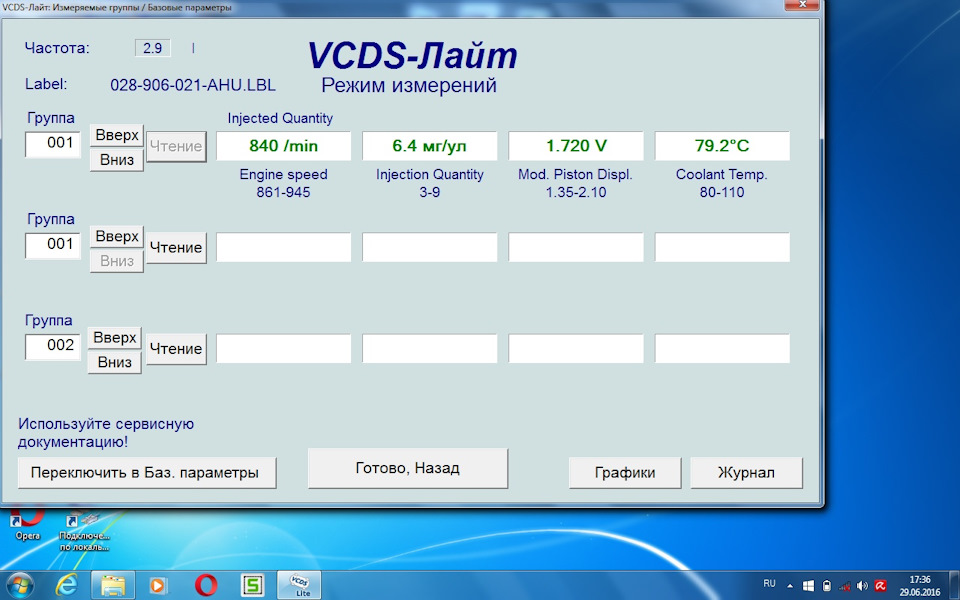Click Чтение beside the greyed-out Вниз button
This screenshot has height=600, width=960.
tap(176, 247)
